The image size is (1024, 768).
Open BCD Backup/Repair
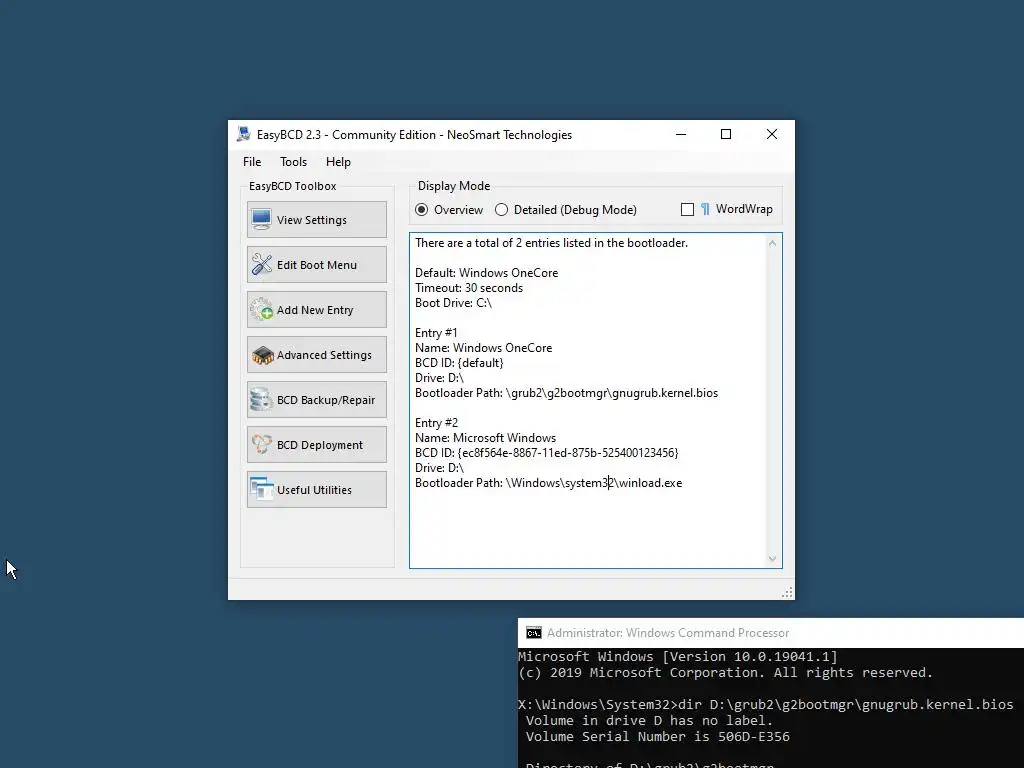click(317, 400)
